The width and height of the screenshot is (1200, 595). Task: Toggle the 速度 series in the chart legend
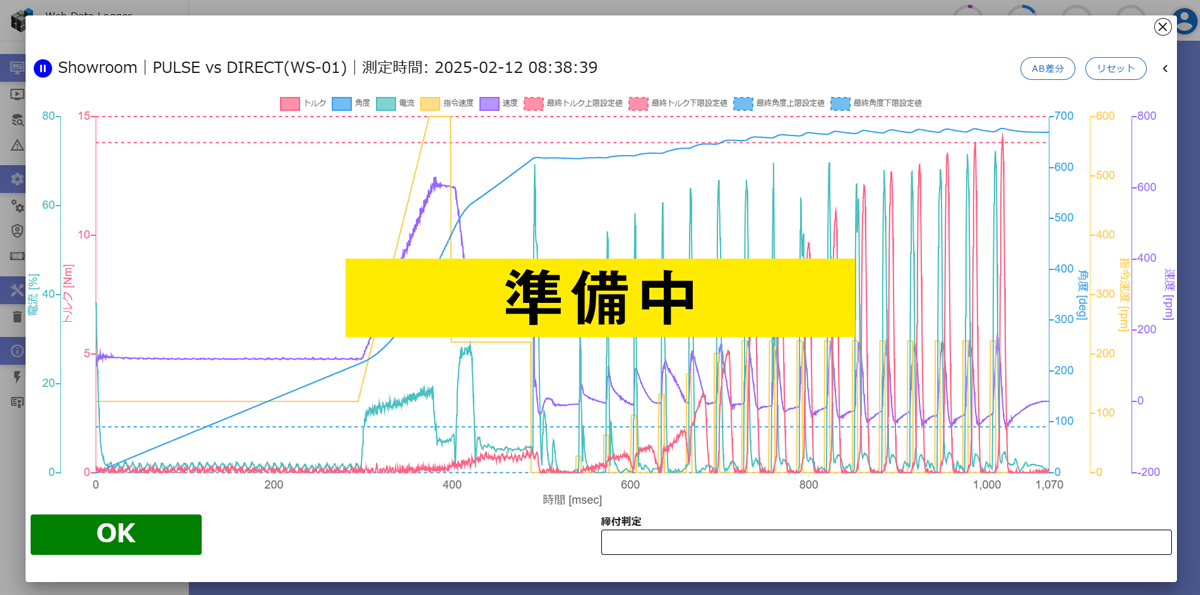tap(500, 103)
